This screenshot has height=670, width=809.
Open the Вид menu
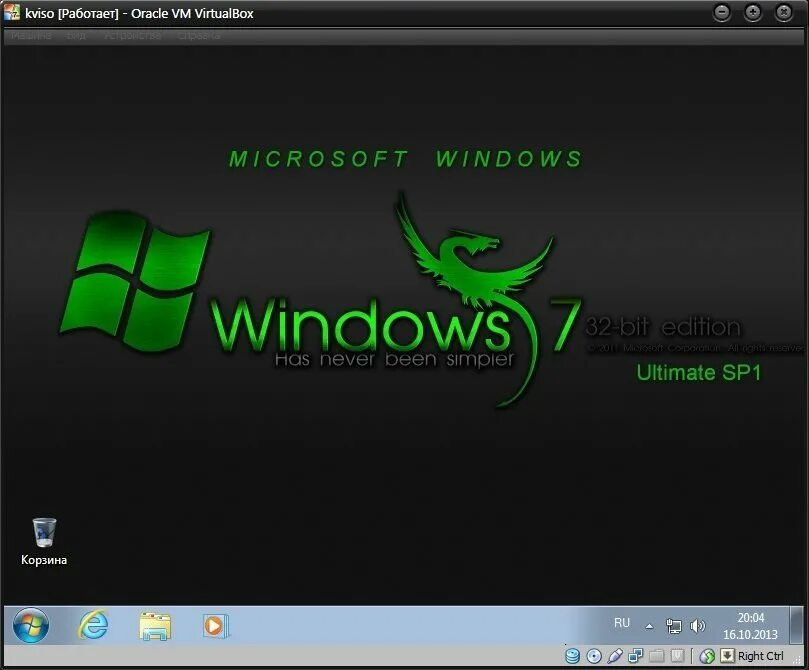[x=76, y=35]
